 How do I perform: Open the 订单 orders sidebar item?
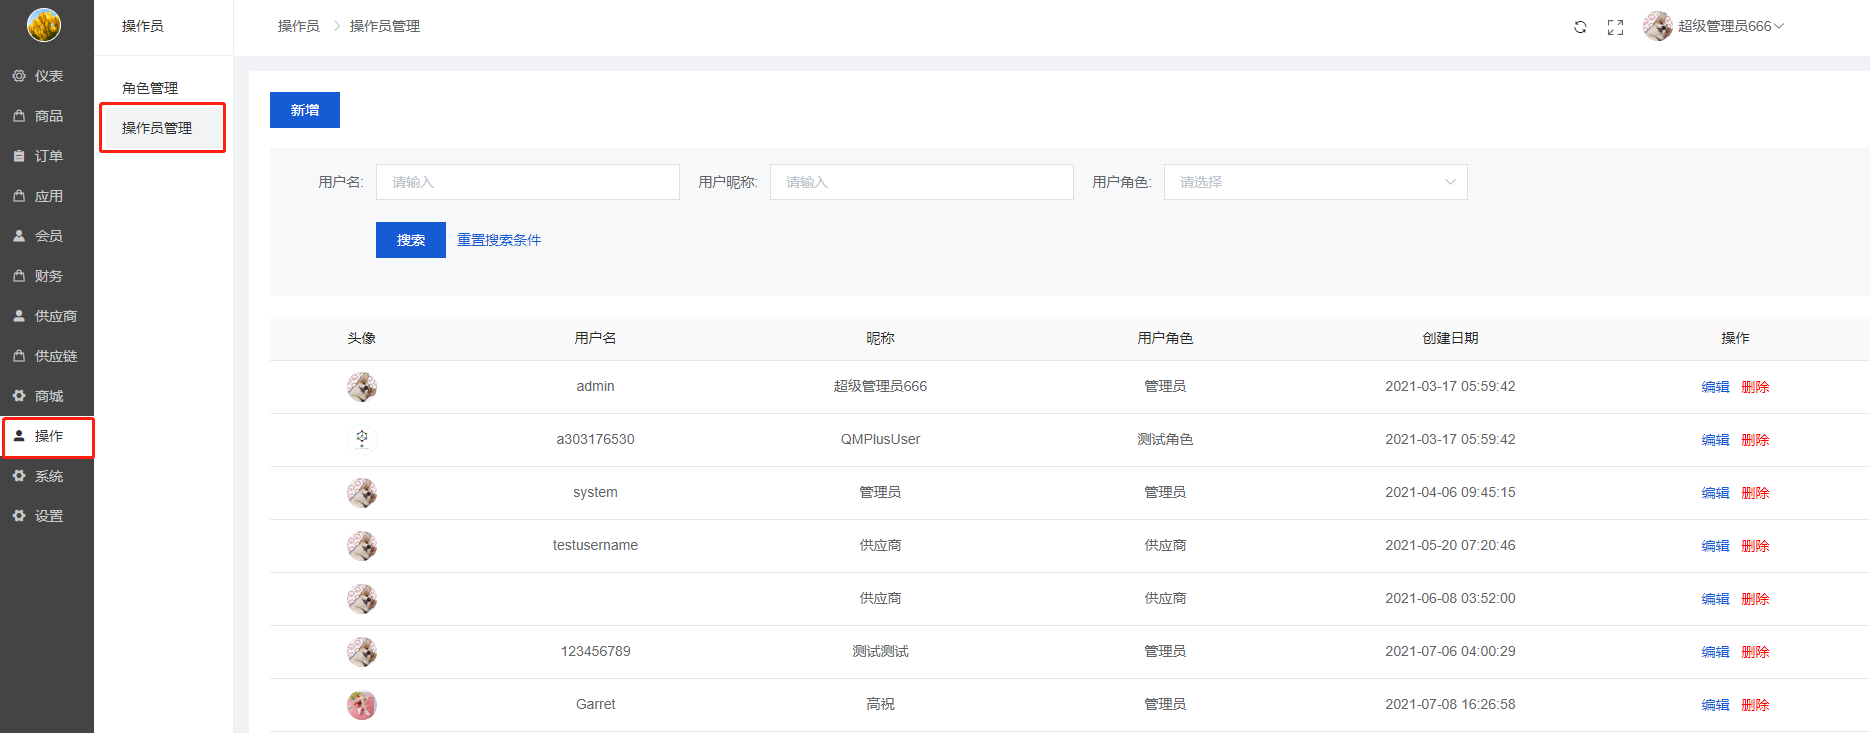(x=47, y=156)
